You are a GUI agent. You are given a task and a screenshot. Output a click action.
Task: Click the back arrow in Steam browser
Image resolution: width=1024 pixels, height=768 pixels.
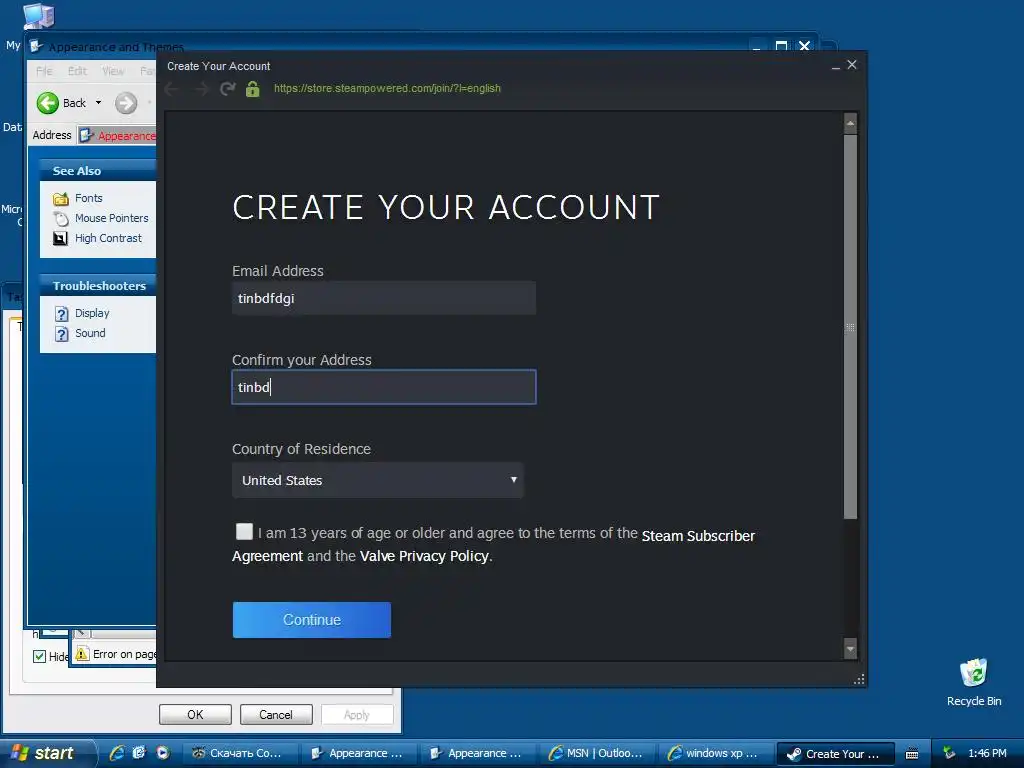[x=172, y=89]
